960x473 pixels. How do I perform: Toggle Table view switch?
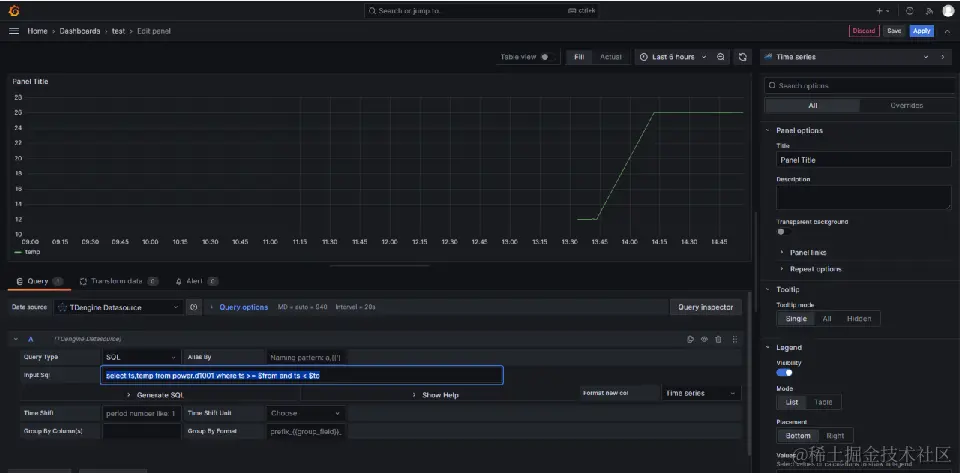tap(547, 57)
